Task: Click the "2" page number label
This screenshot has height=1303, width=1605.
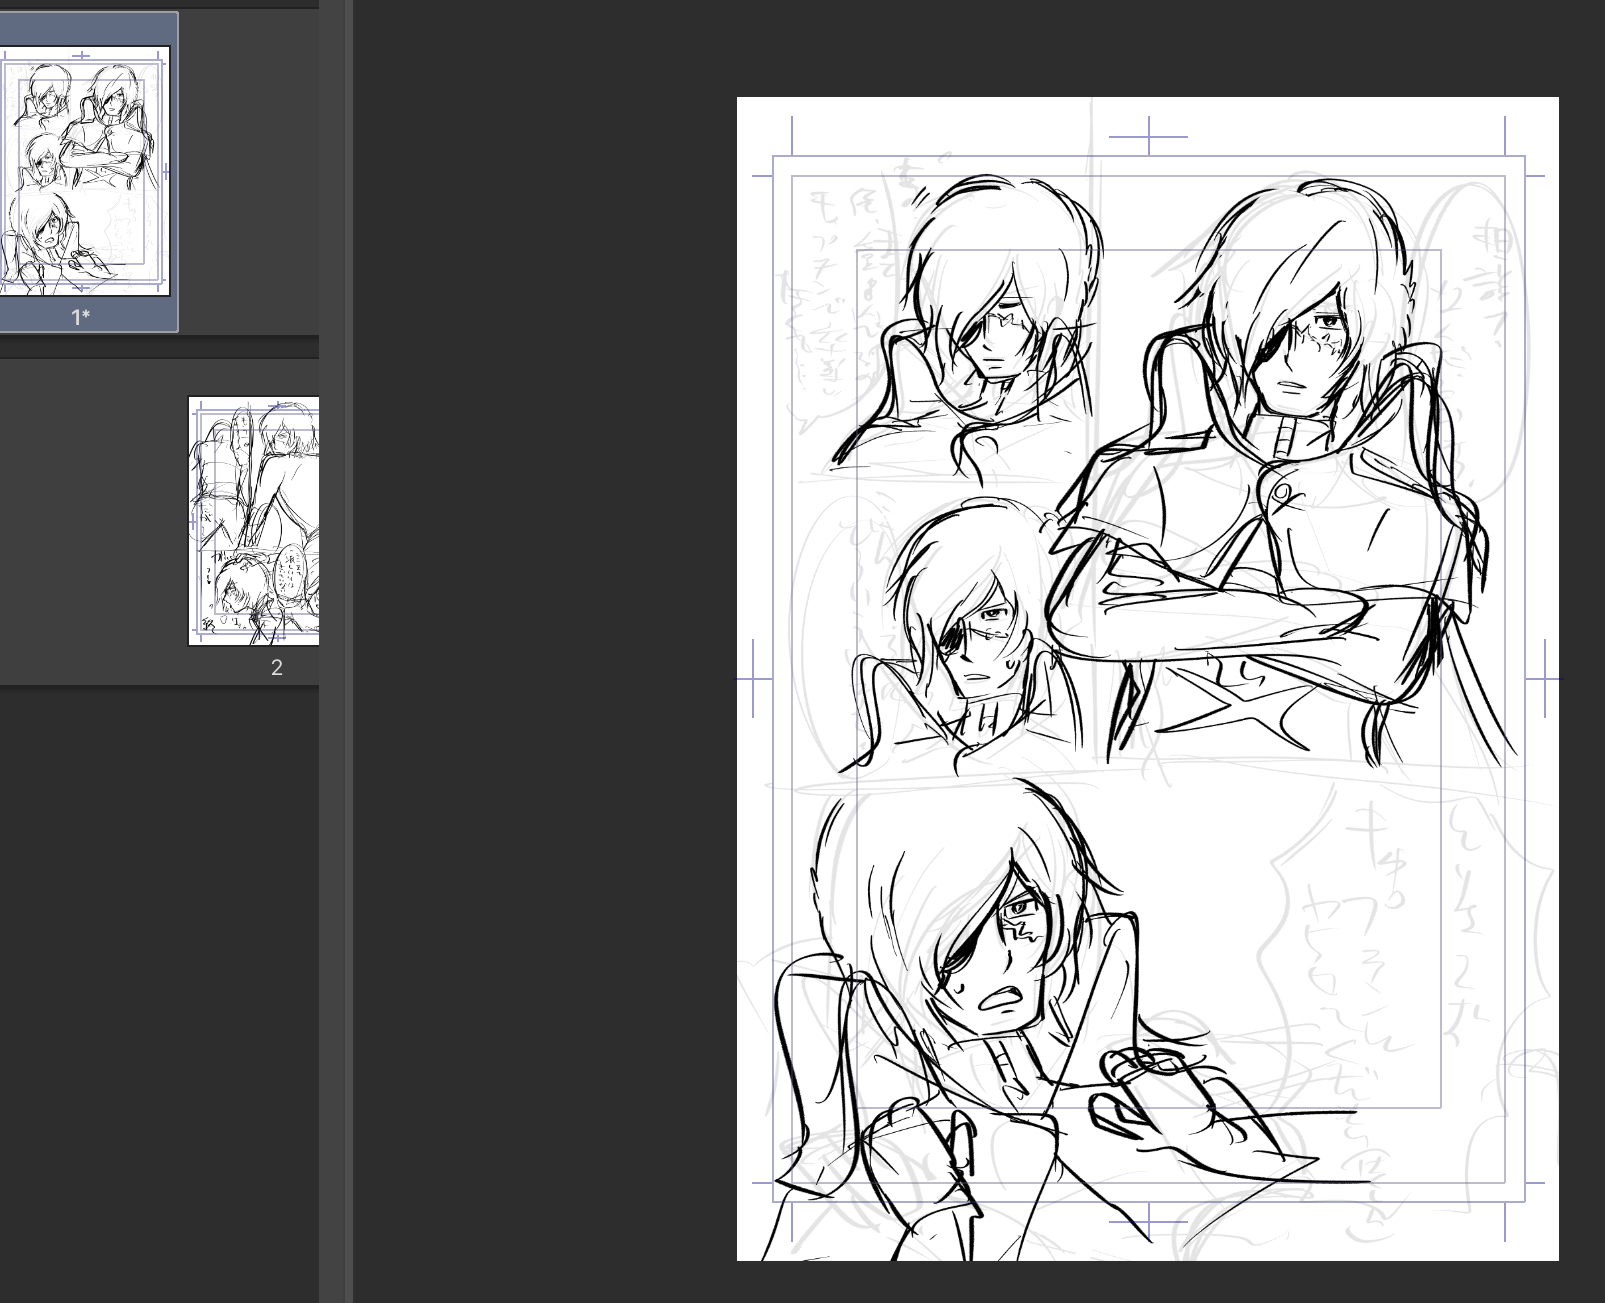Action: 277,668
